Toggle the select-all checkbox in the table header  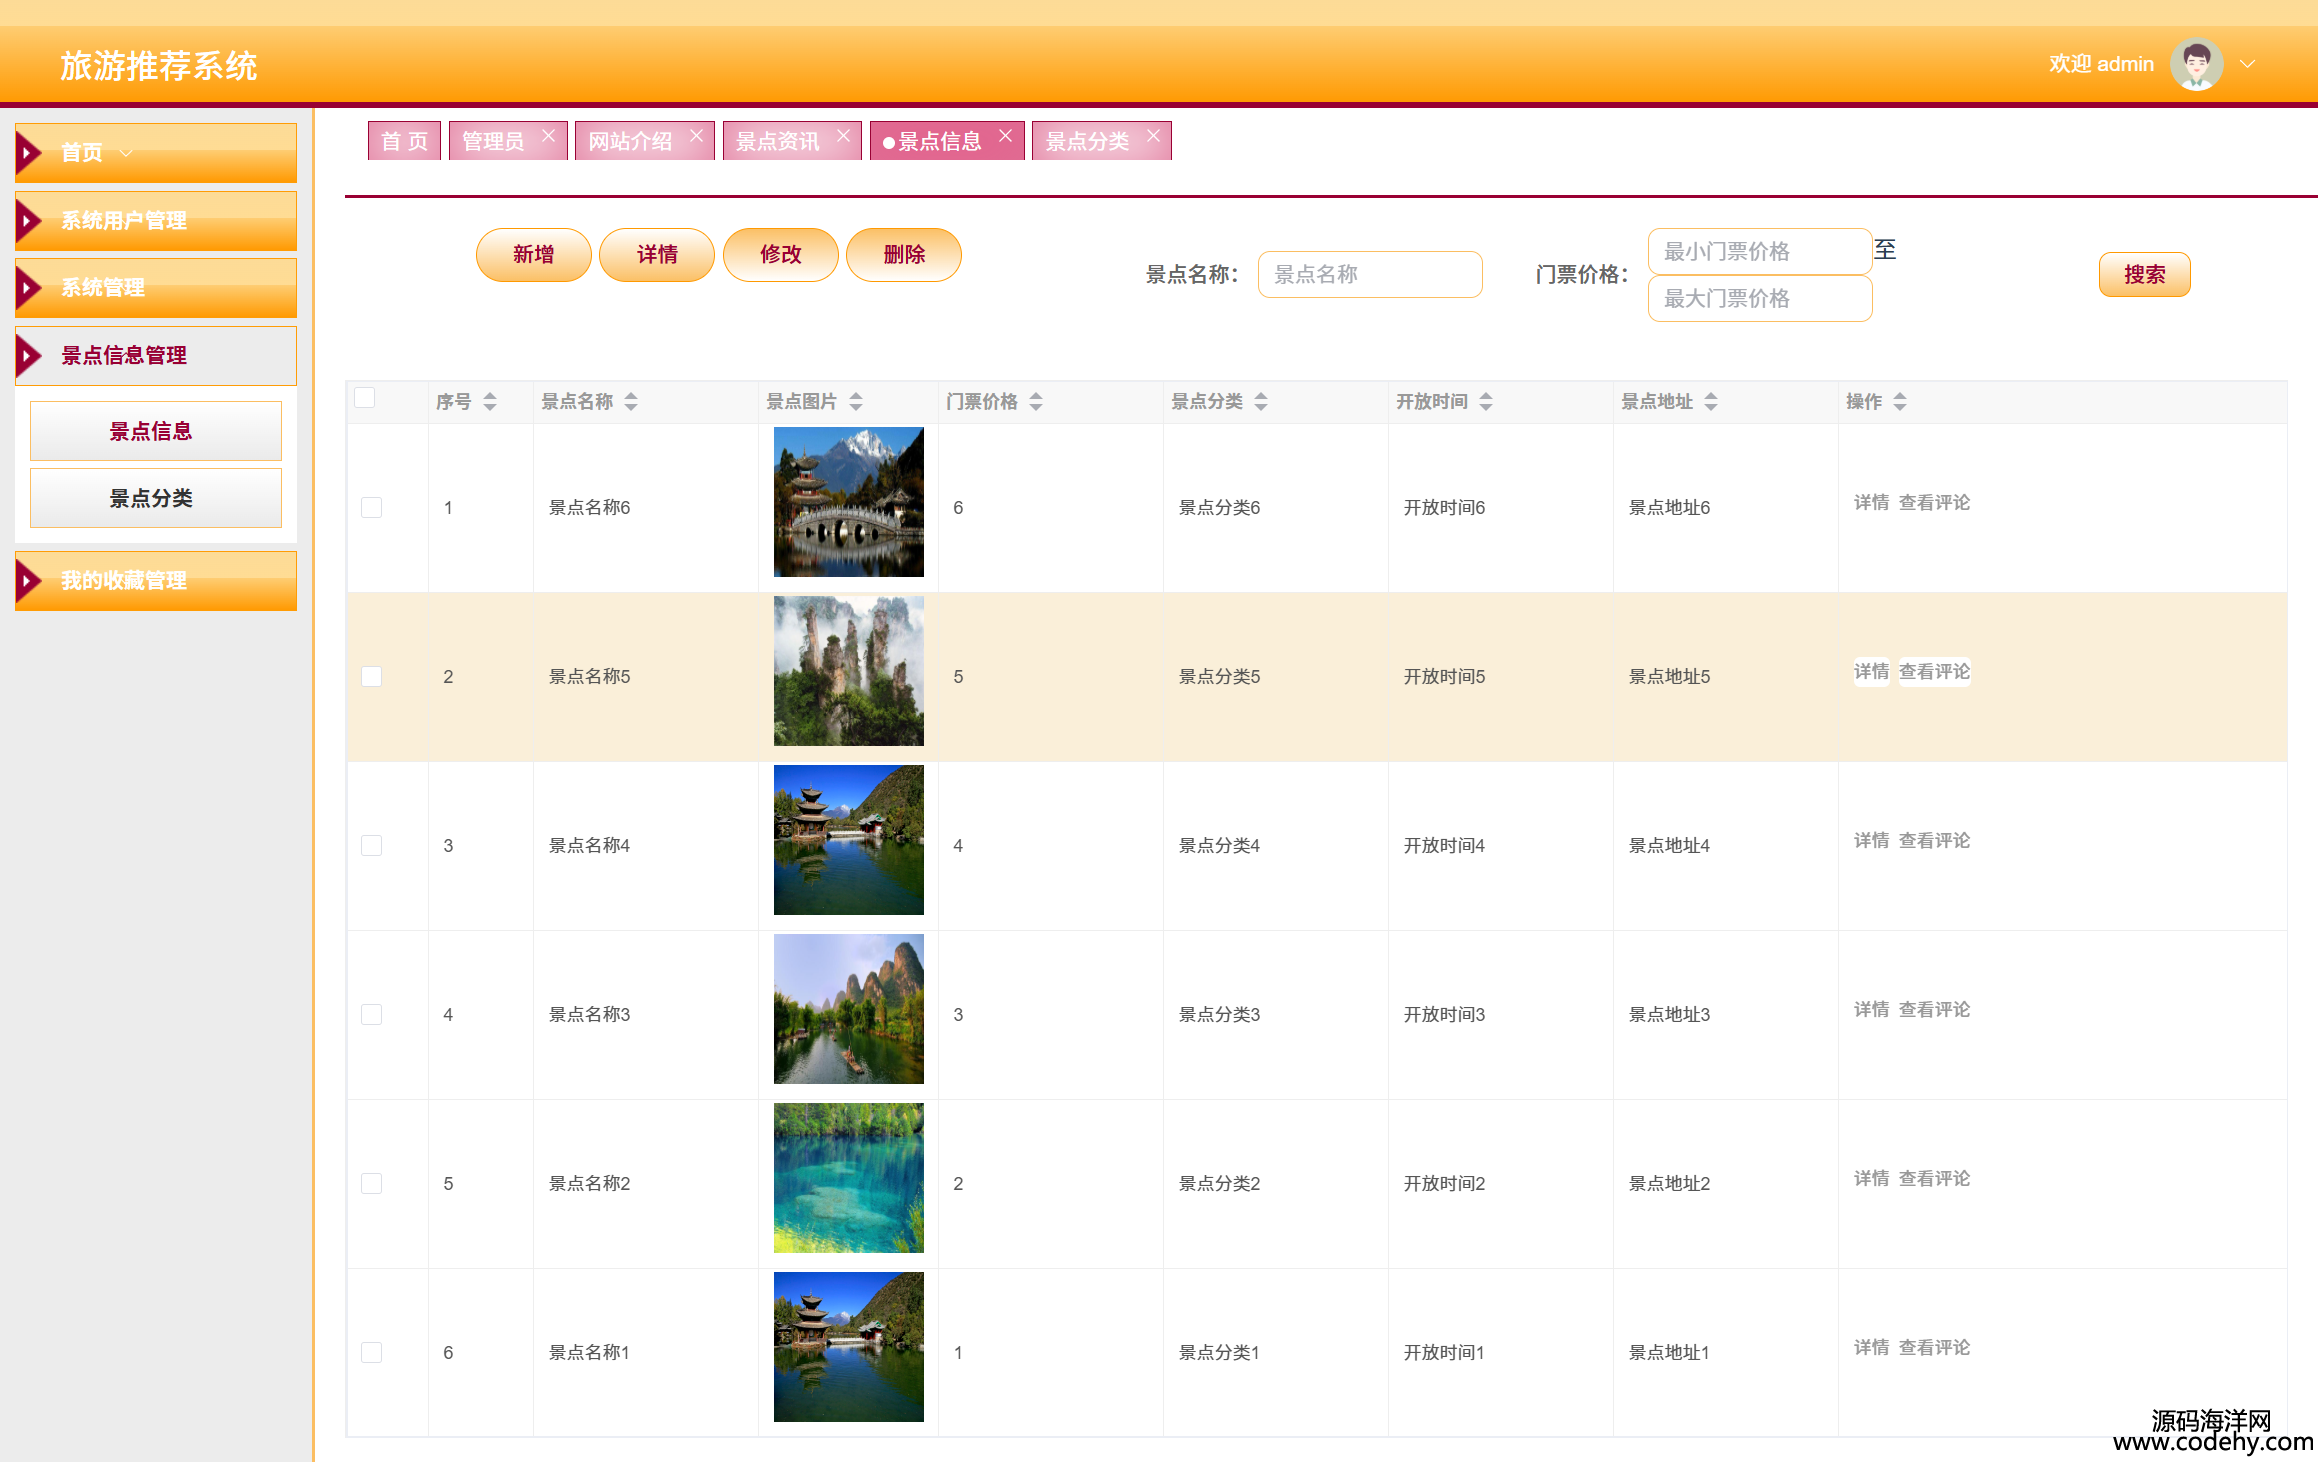365,398
